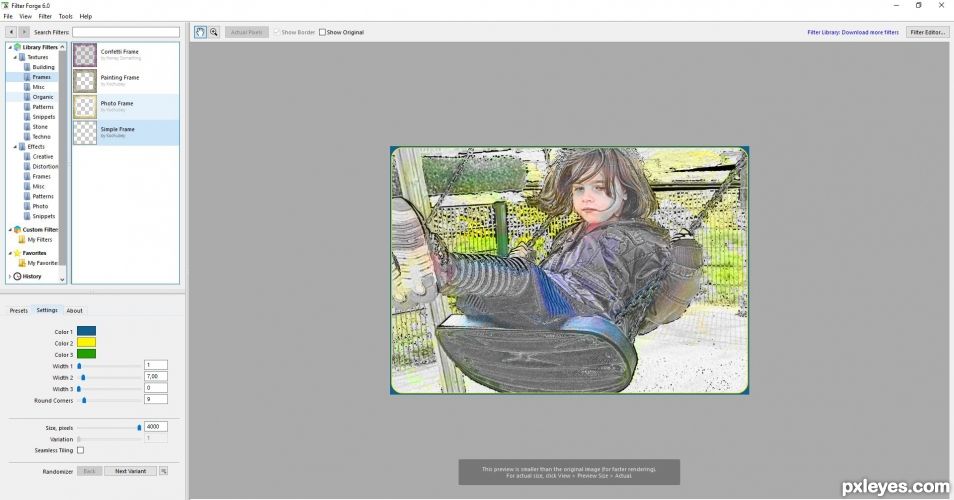Open the Filter Editor button
The image size is (954, 500).
click(x=927, y=32)
